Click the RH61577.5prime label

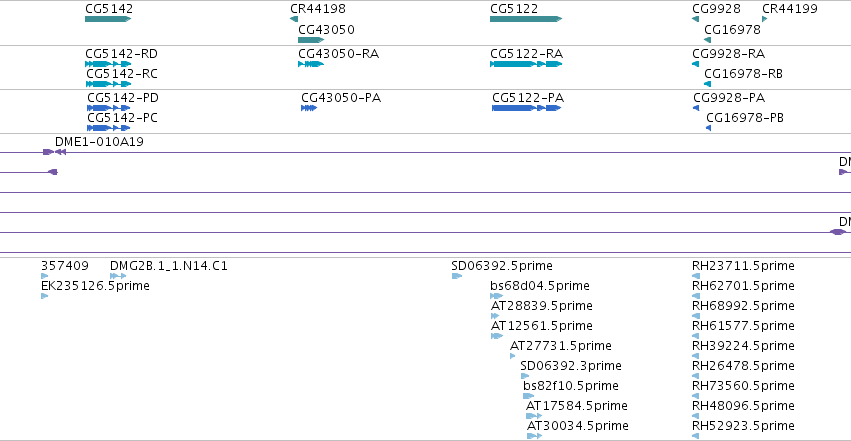[x=743, y=326]
